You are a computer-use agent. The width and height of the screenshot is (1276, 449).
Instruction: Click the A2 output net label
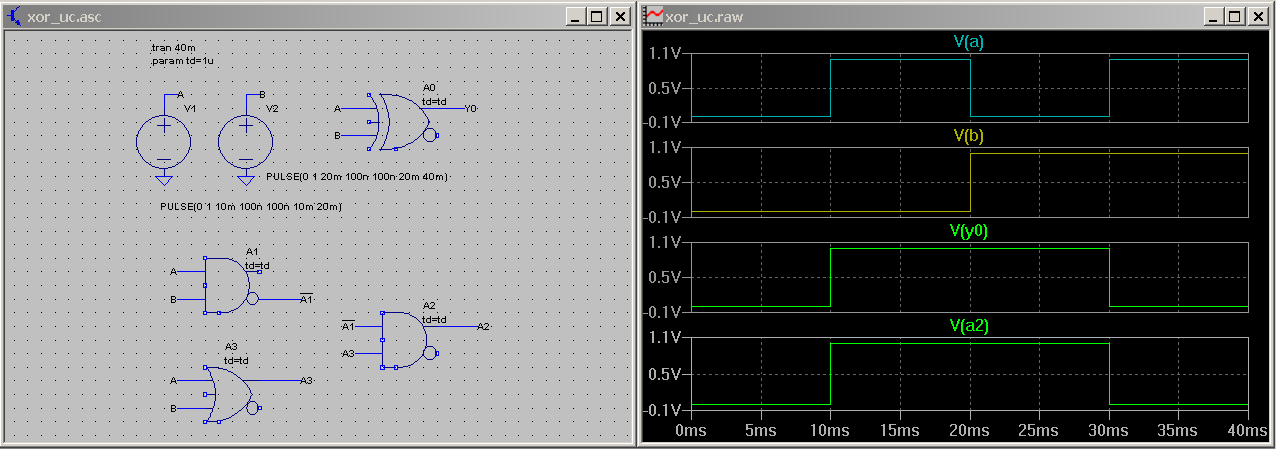point(482,326)
